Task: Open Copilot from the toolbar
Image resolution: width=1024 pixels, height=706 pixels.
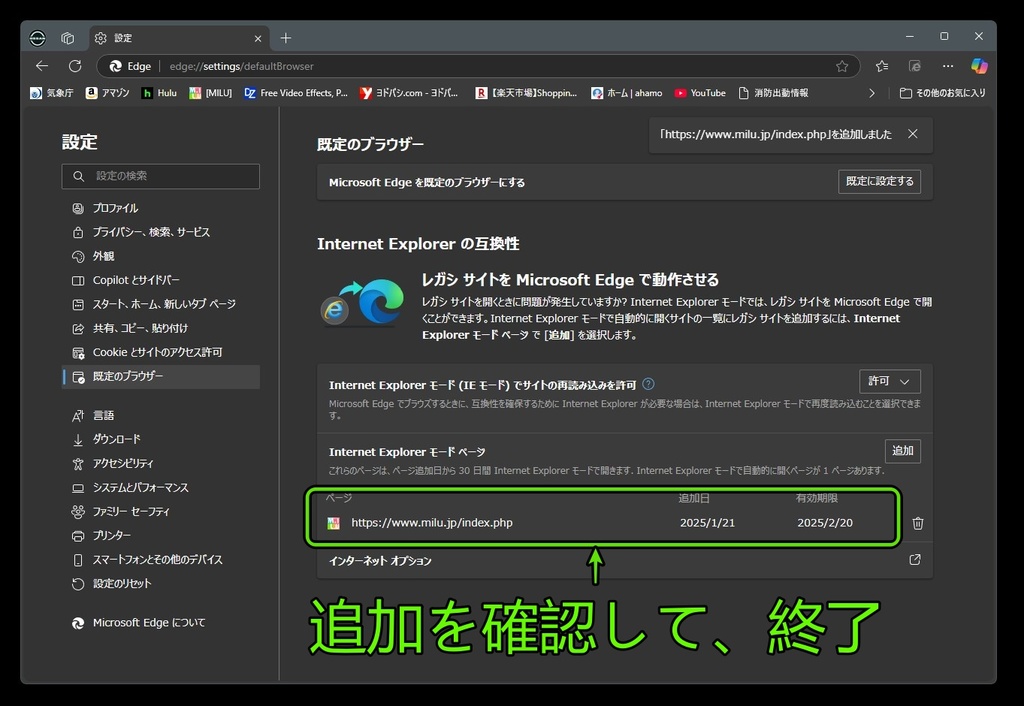Action: pos(979,66)
